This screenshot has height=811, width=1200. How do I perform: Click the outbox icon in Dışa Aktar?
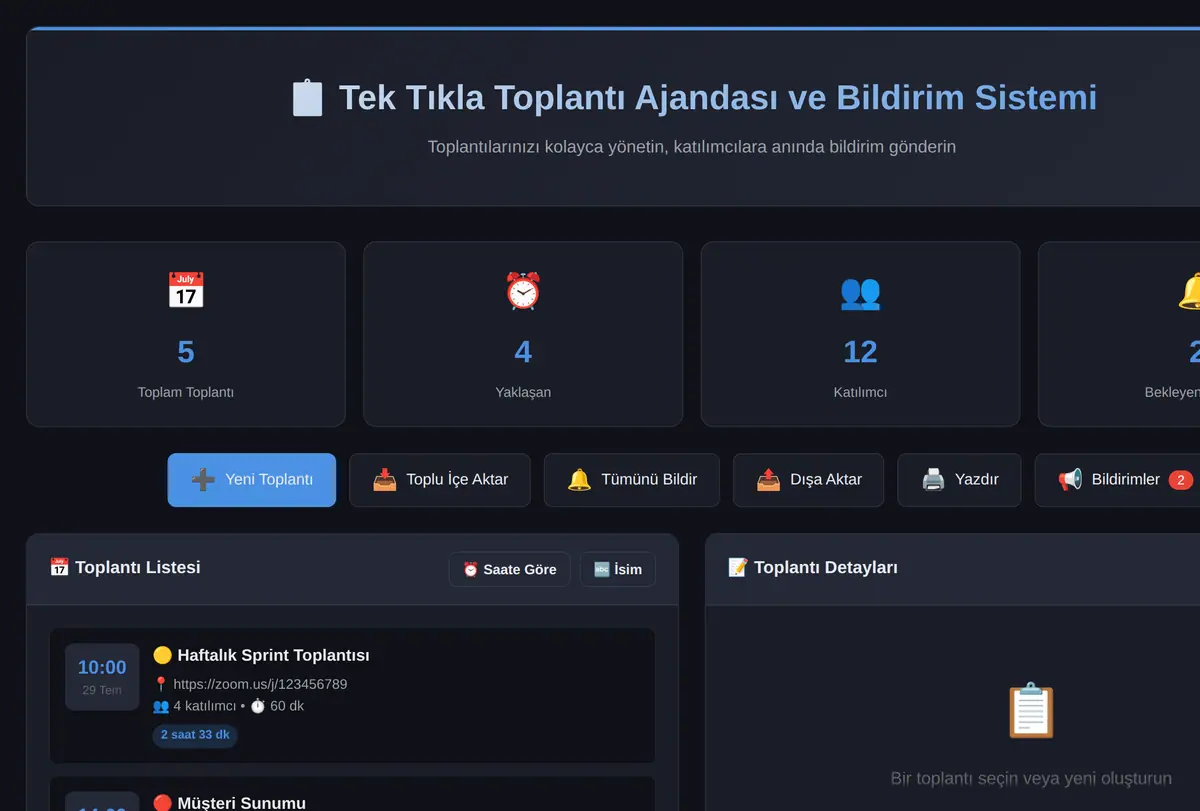tap(768, 480)
